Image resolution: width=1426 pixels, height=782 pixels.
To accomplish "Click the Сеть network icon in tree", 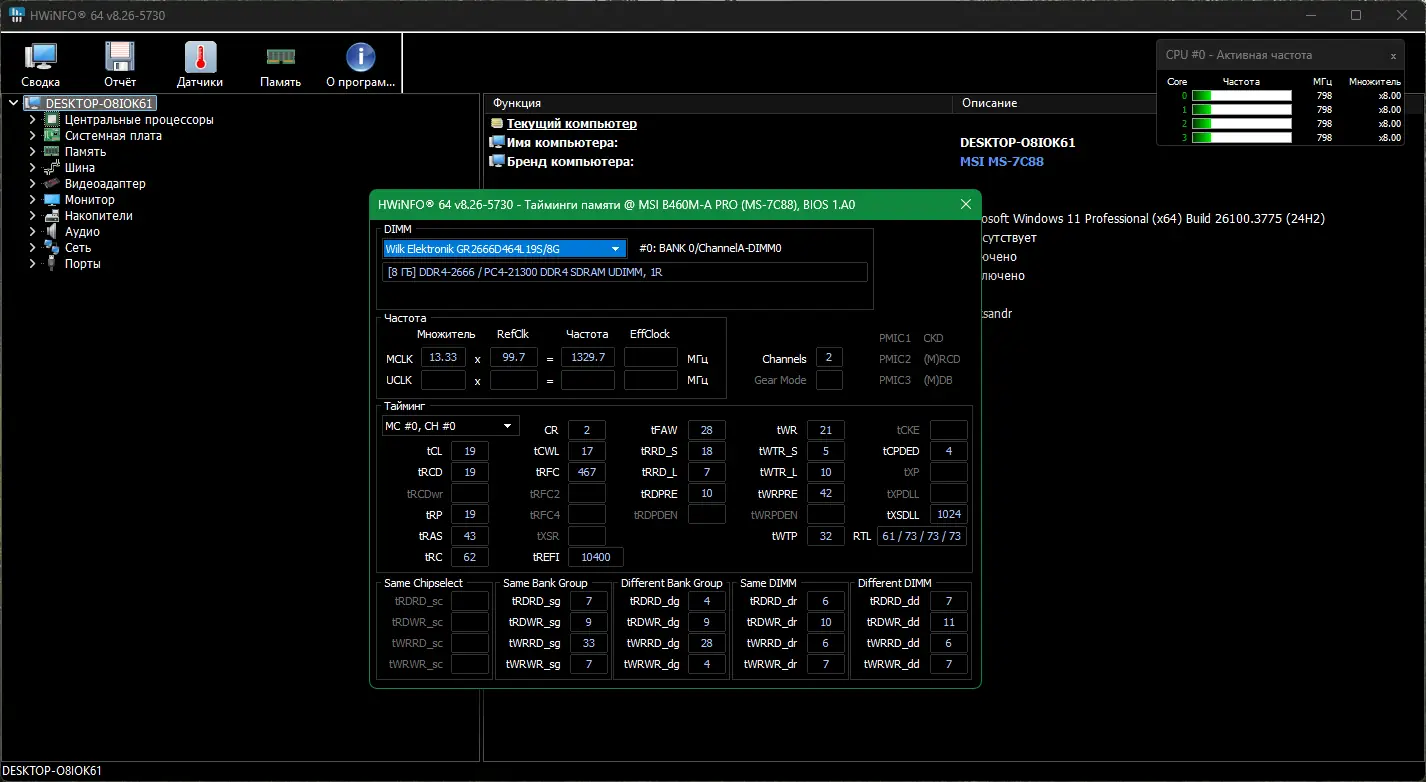I will pos(52,248).
